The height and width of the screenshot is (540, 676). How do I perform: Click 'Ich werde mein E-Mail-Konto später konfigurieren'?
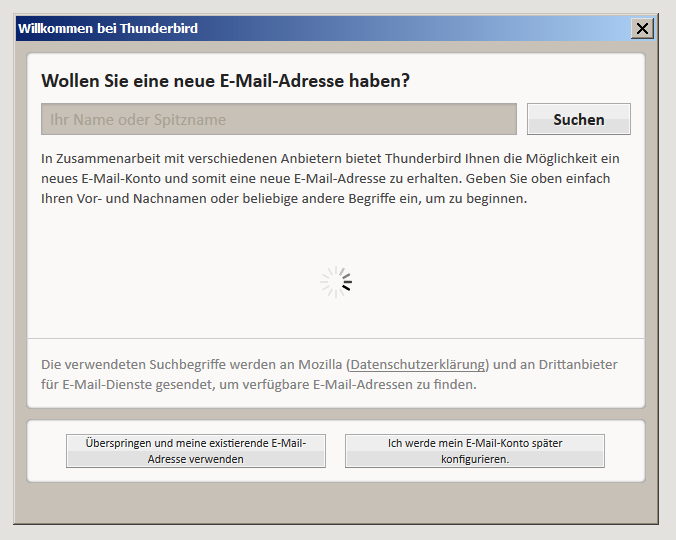tap(475, 451)
